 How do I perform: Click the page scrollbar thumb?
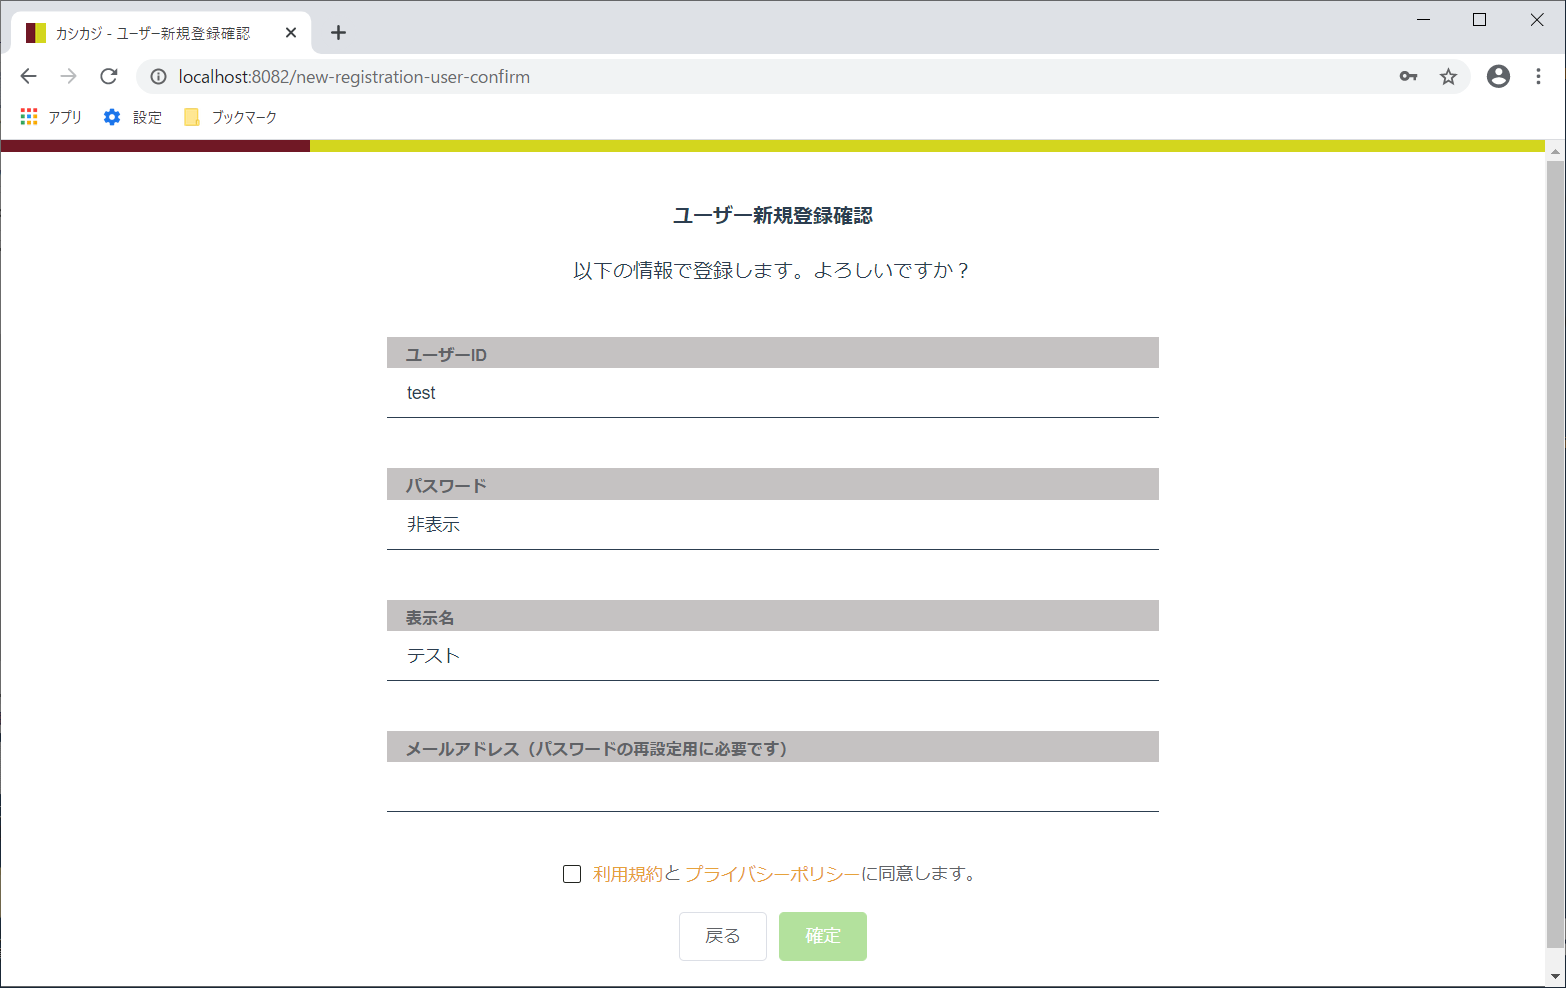[x=1555, y=553]
